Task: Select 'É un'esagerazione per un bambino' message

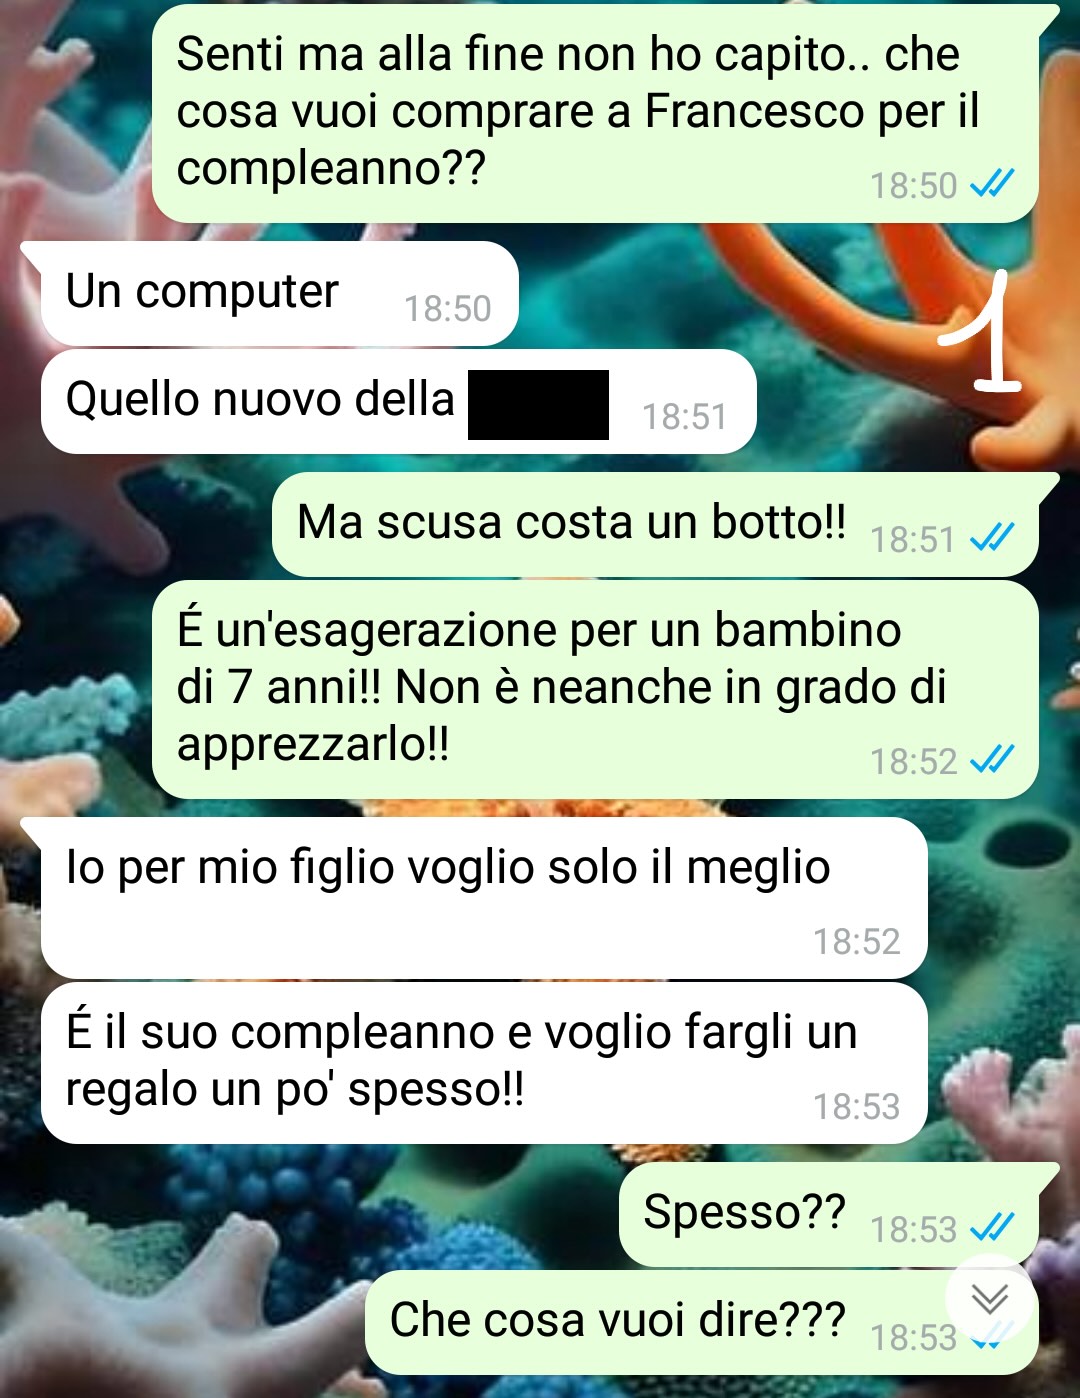Action: point(595,689)
